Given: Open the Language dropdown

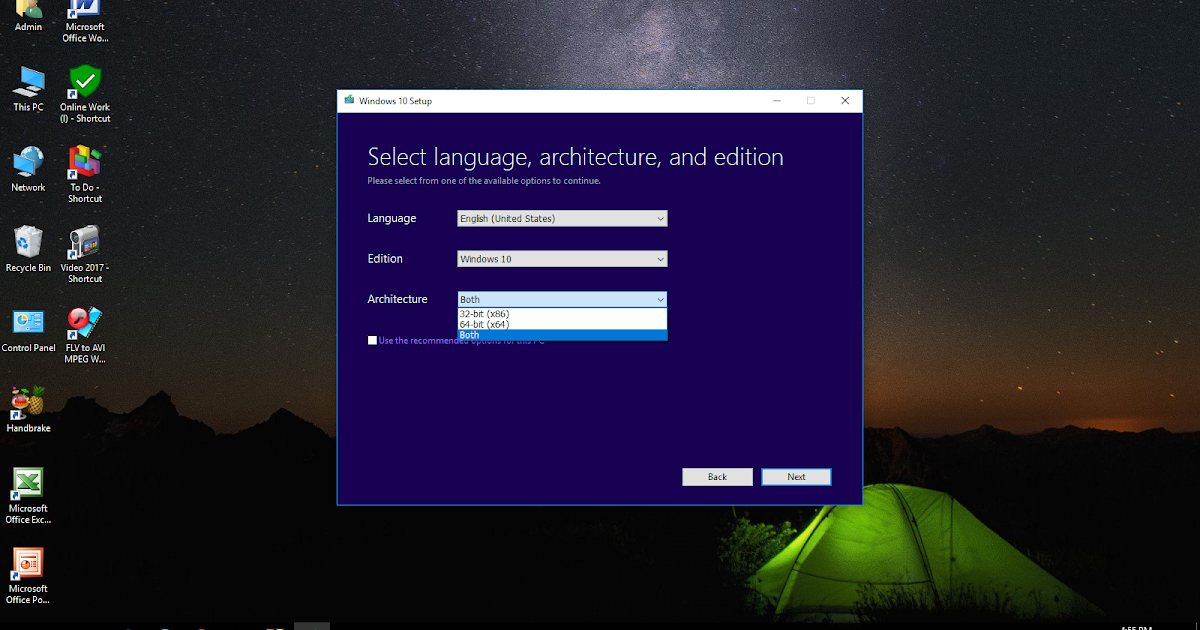Looking at the screenshot, I should coord(562,219).
